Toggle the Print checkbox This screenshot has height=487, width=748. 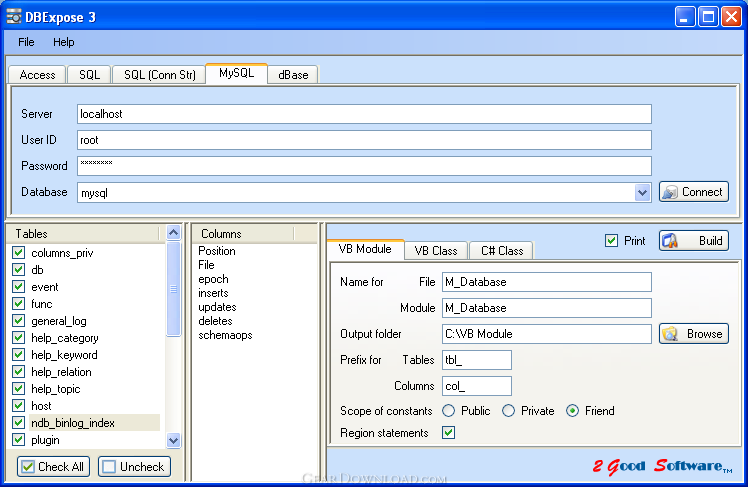(611, 240)
